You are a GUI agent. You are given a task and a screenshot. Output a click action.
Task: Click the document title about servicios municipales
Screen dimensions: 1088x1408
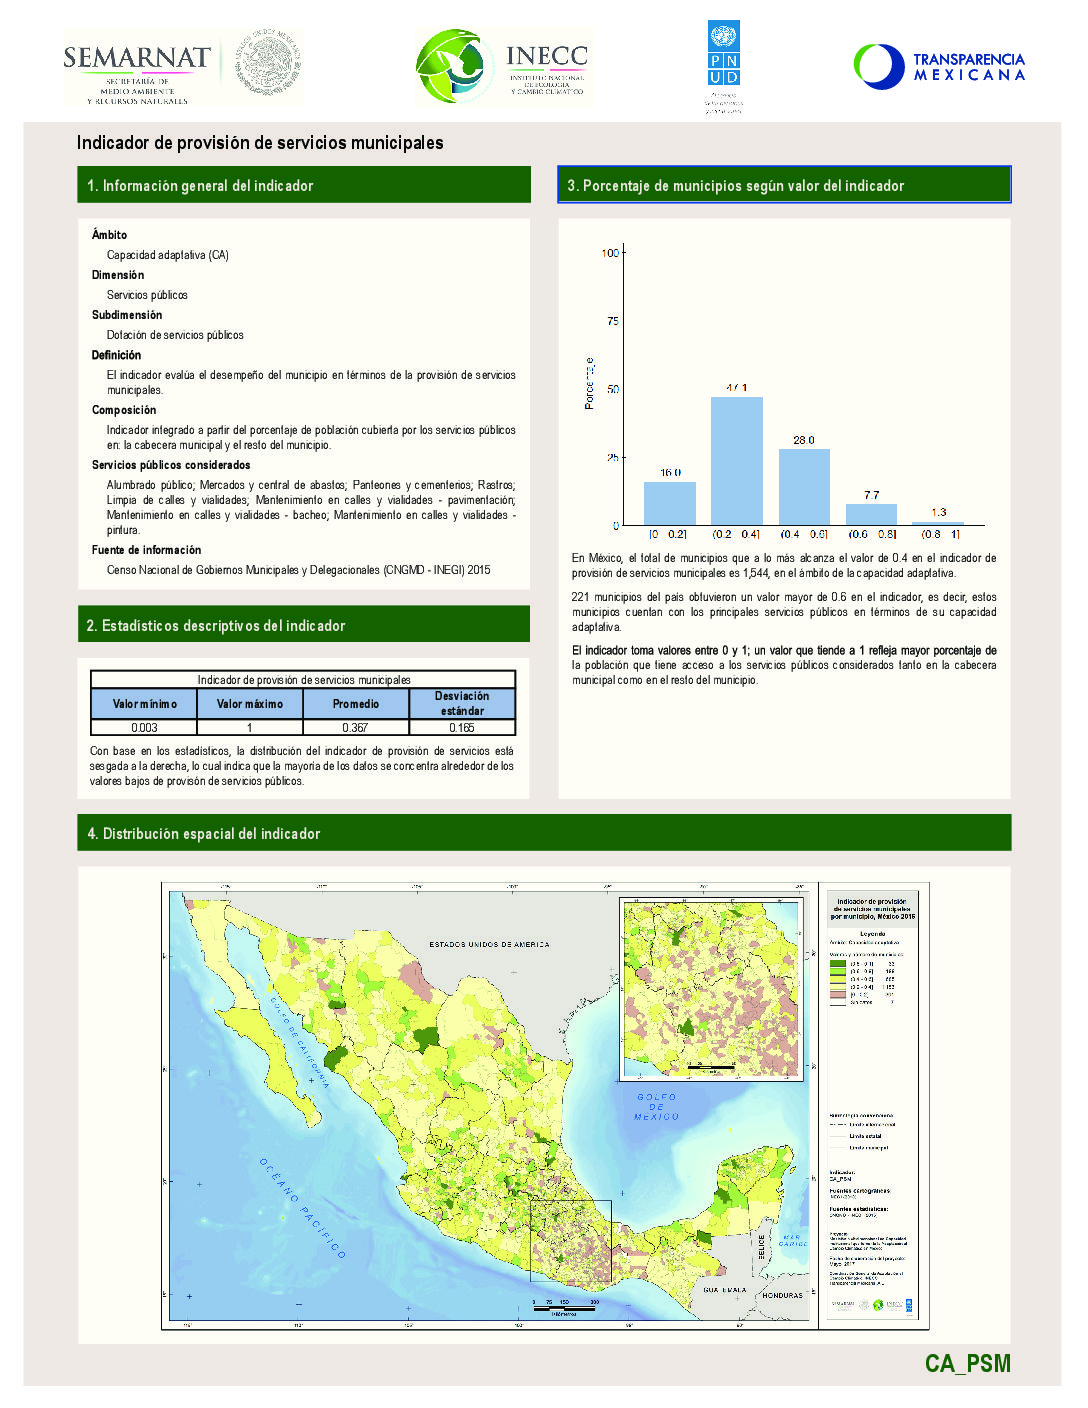pyautogui.click(x=260, y=143)
